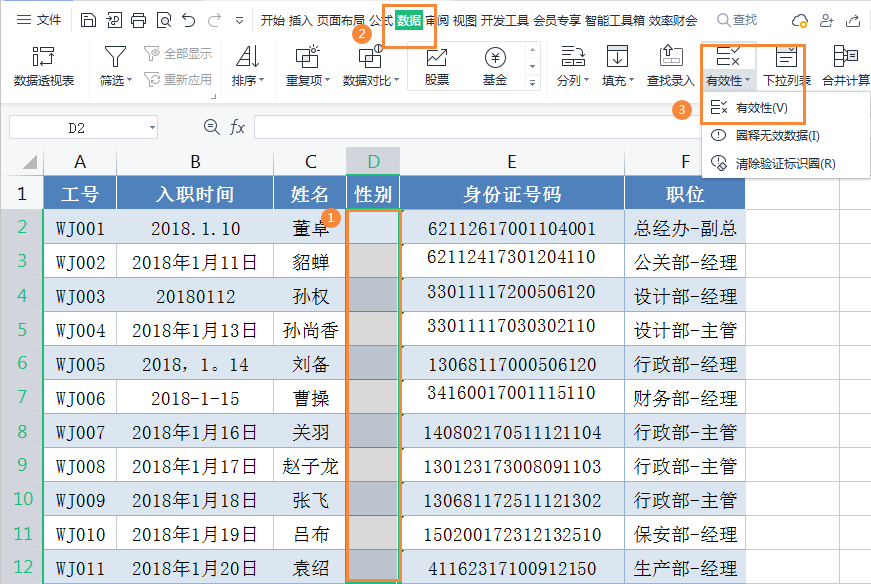Click the Redo arrow icon
This screenshot has width=871, height=584.
point(214,21)
